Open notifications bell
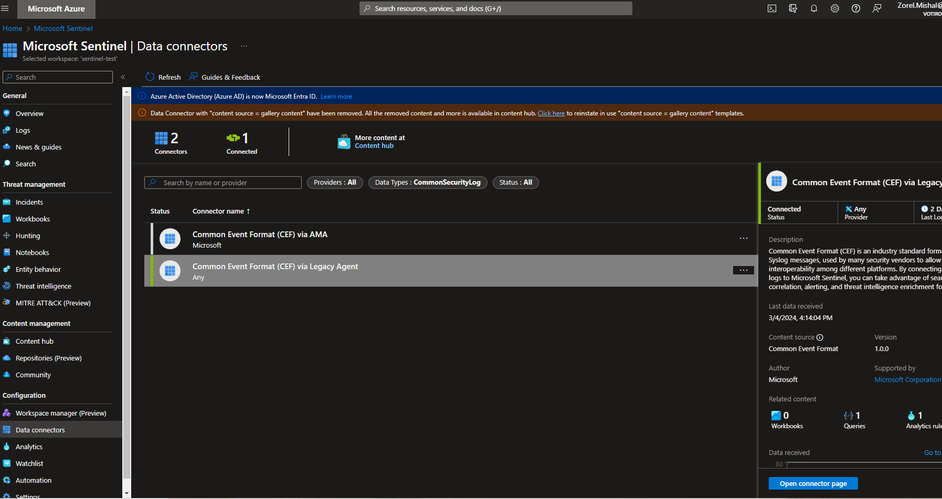Screen dimensions: 942x499 click(x=814, y=8)
